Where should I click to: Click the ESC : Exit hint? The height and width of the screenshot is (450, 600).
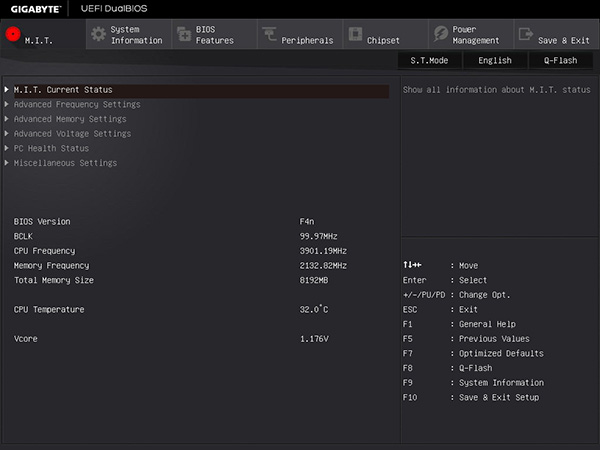[440, 309]
